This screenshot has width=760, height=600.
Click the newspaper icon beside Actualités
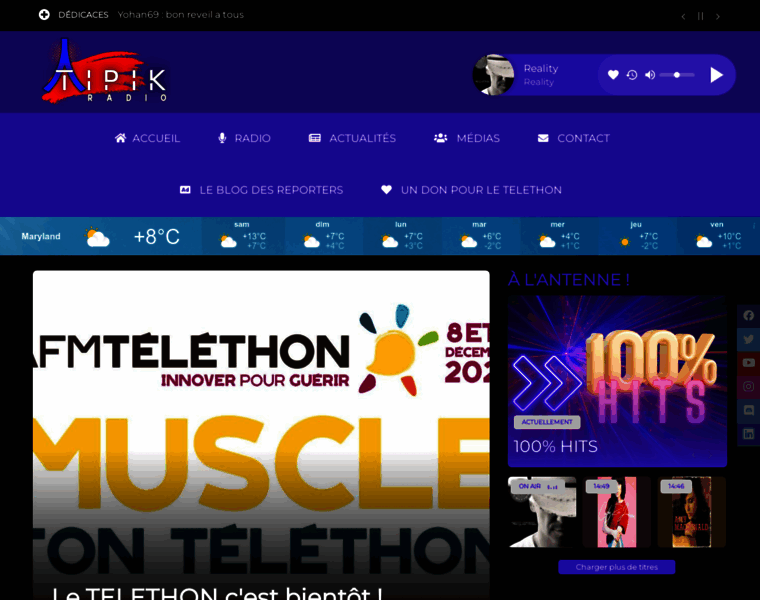315,138
